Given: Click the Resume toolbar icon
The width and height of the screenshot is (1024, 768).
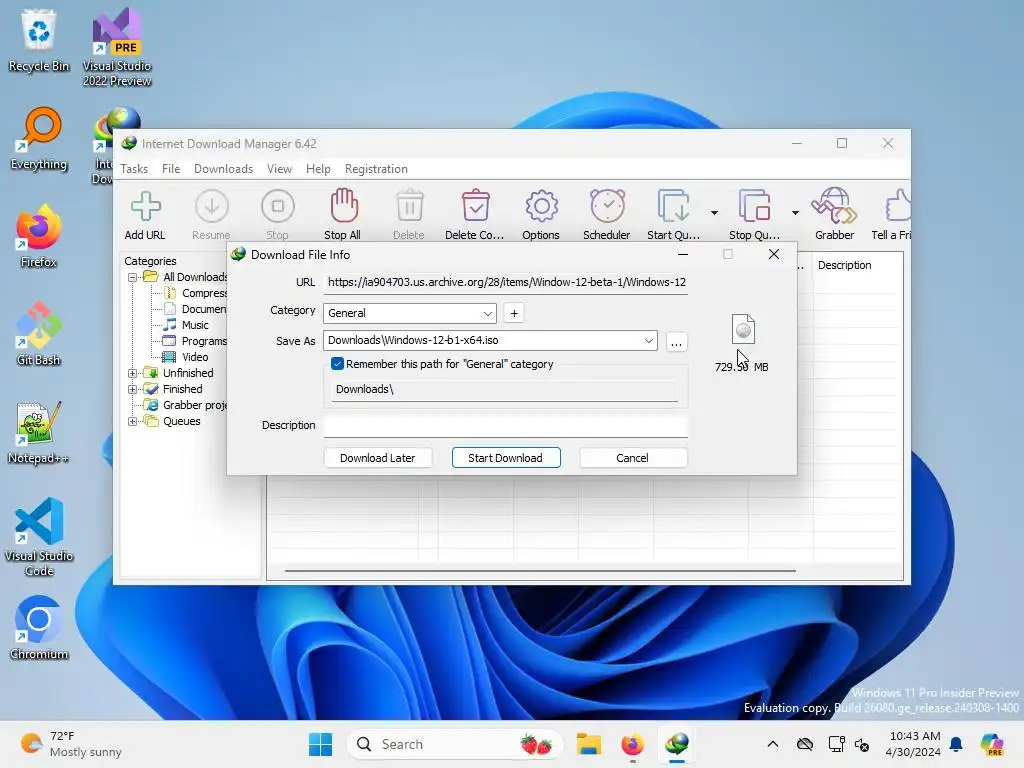Looking at the screenshot, I should 212,207.
